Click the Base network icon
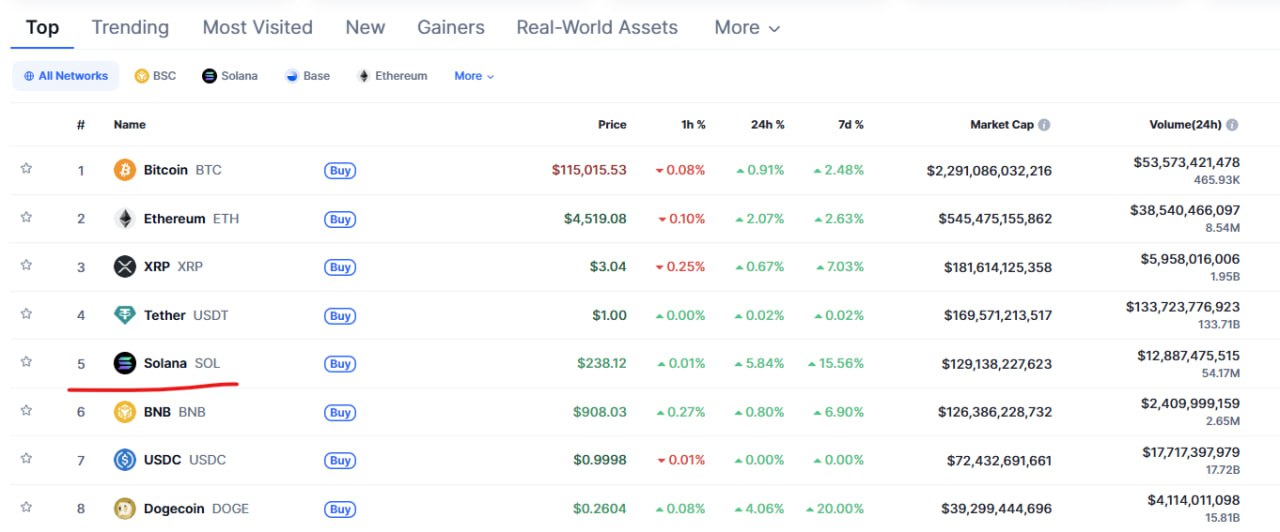 (x=292, y=76)
